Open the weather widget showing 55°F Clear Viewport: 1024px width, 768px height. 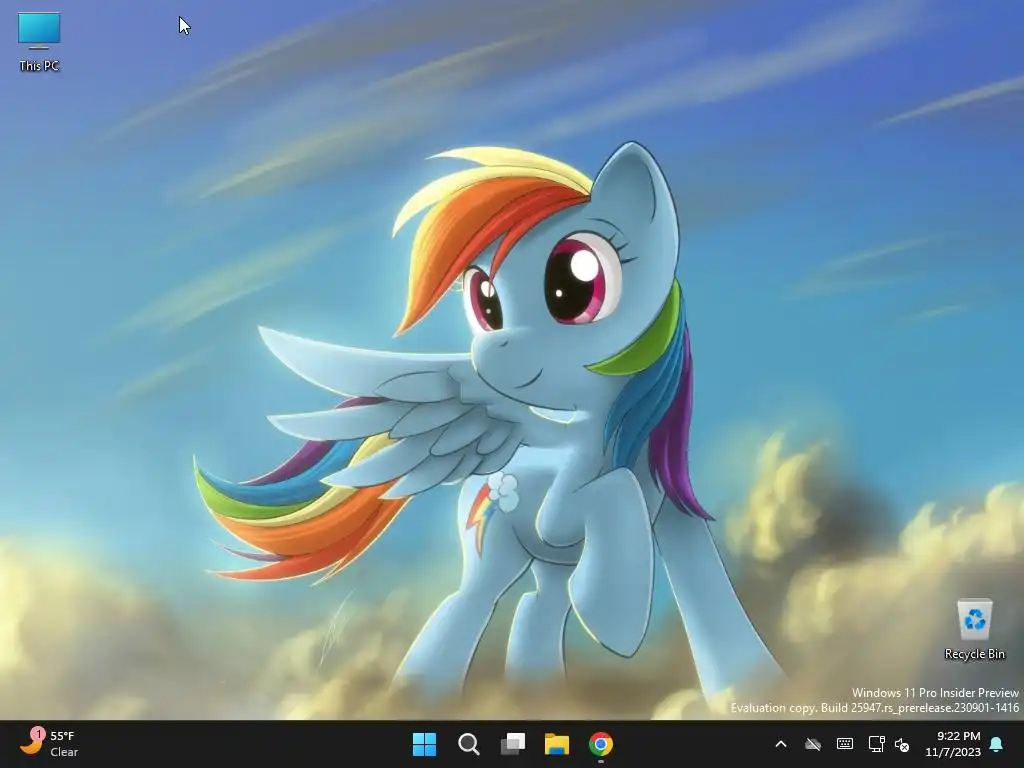coord(50,744)
